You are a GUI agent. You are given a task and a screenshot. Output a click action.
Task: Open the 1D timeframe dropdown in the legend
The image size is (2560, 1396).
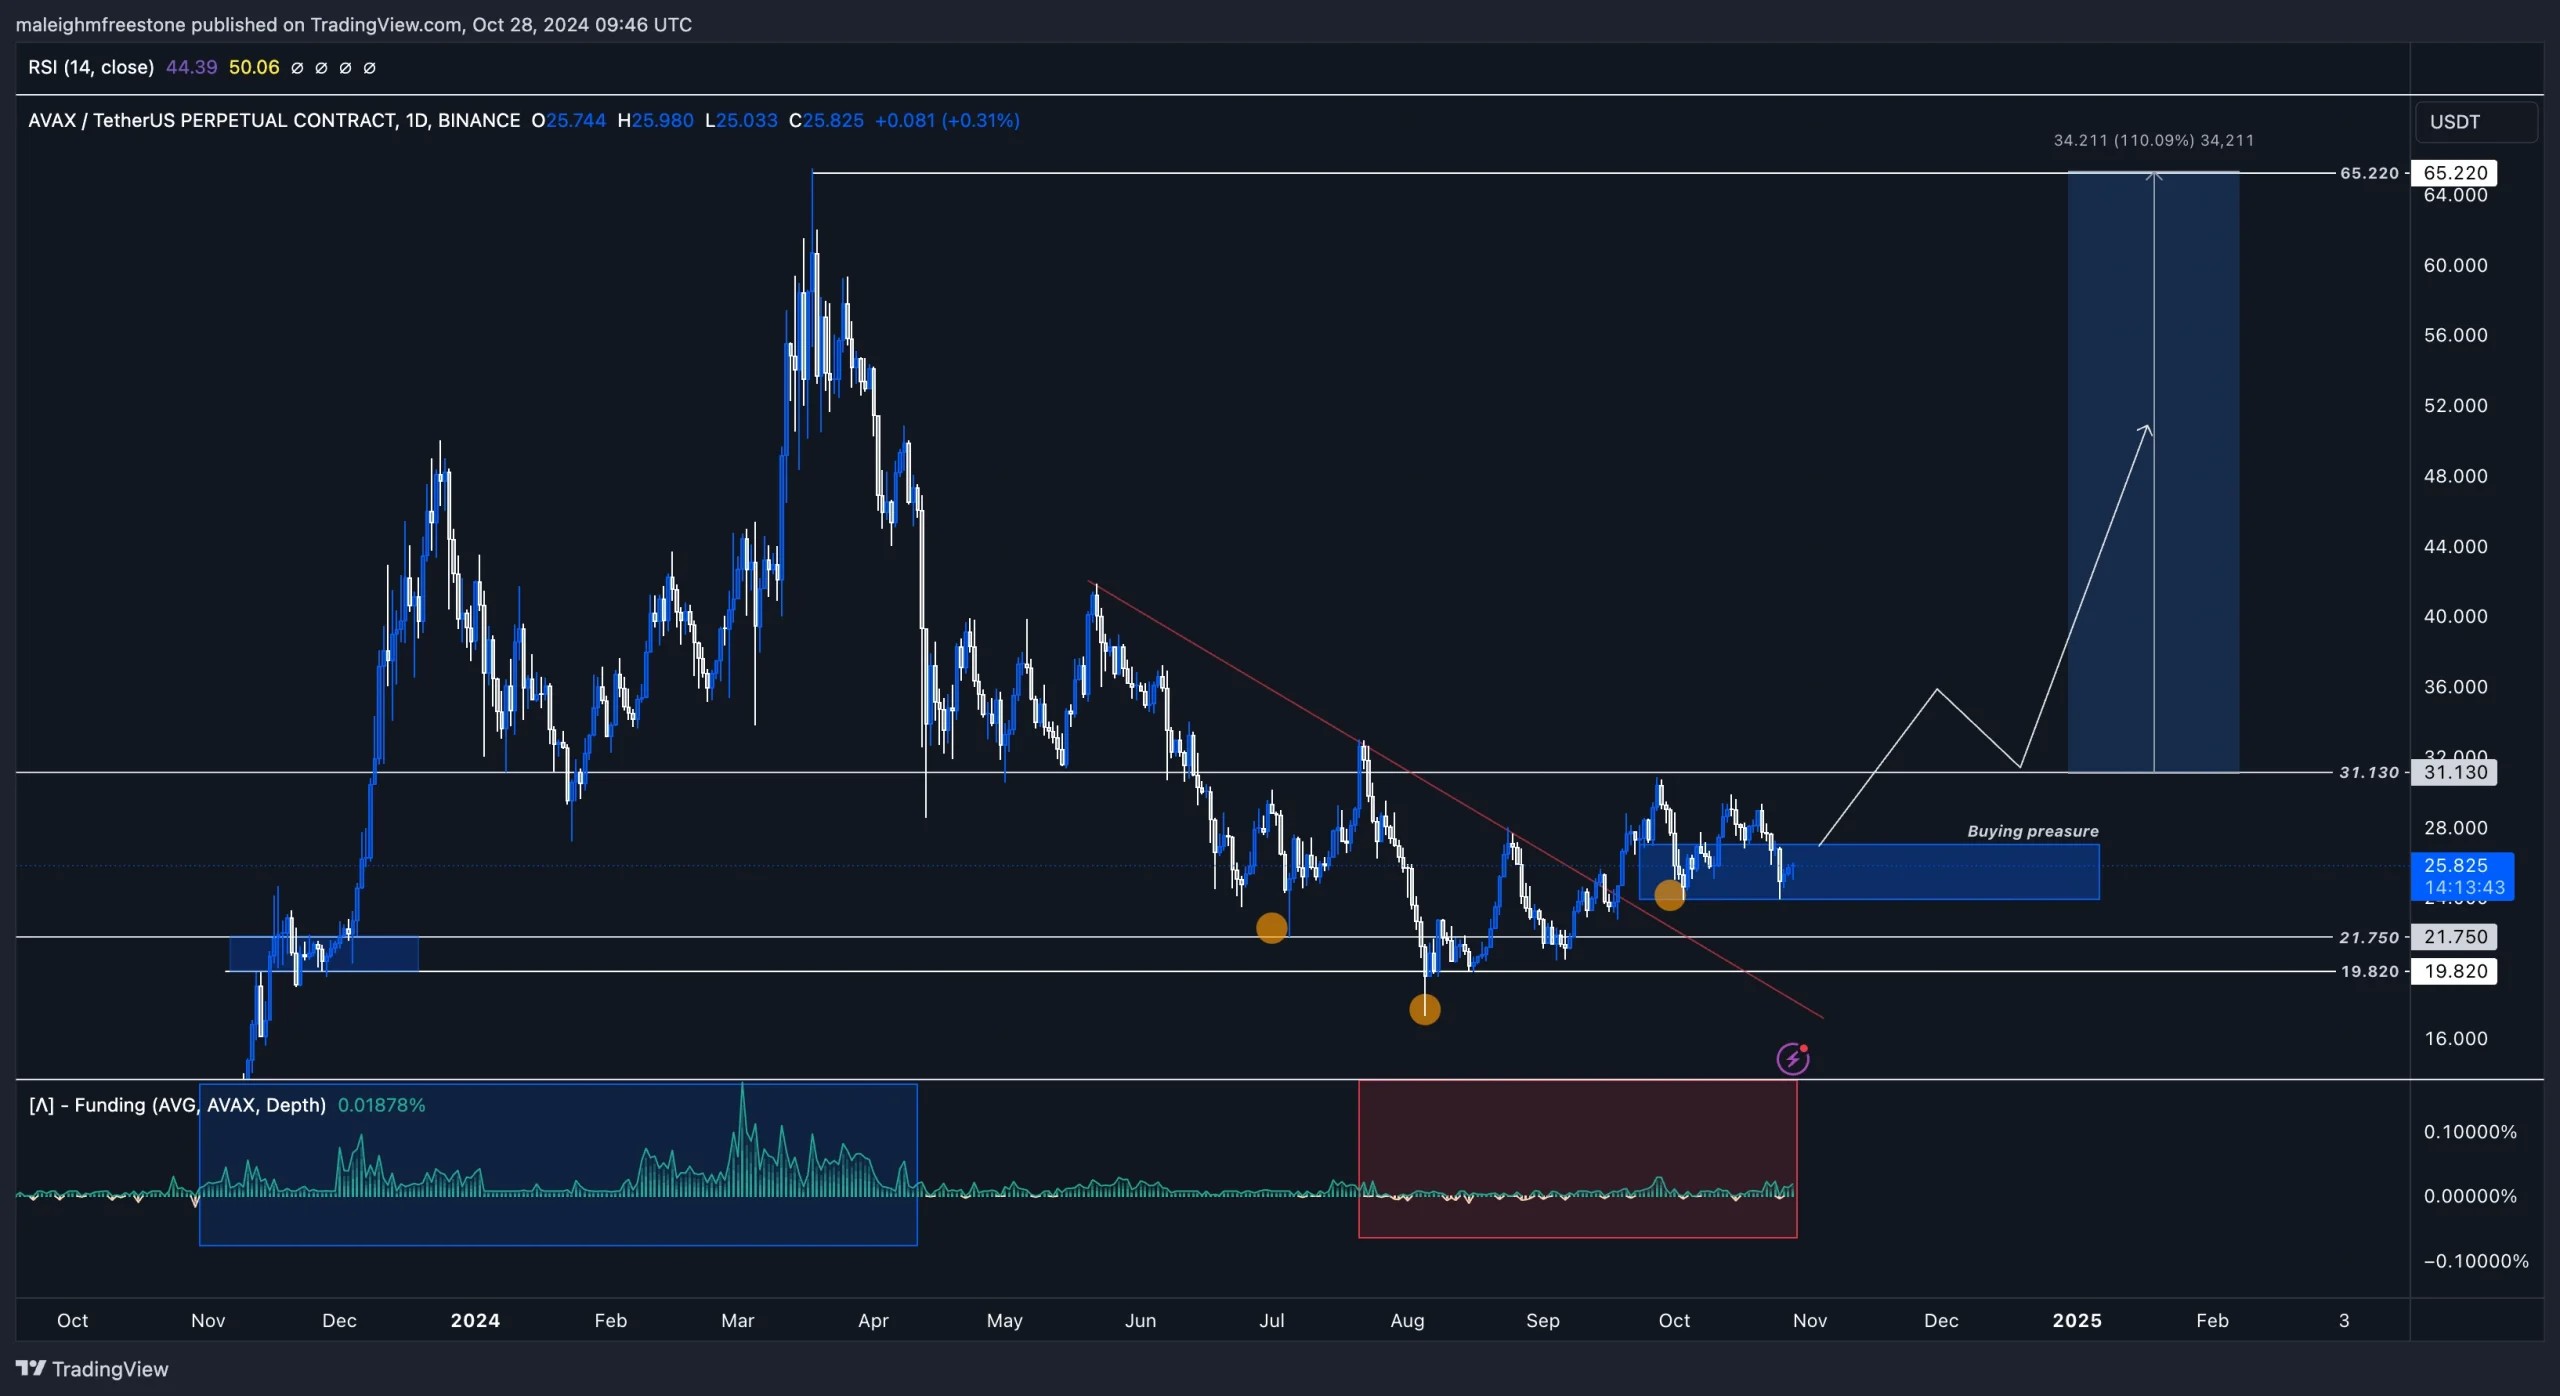[x=419, y=120]
